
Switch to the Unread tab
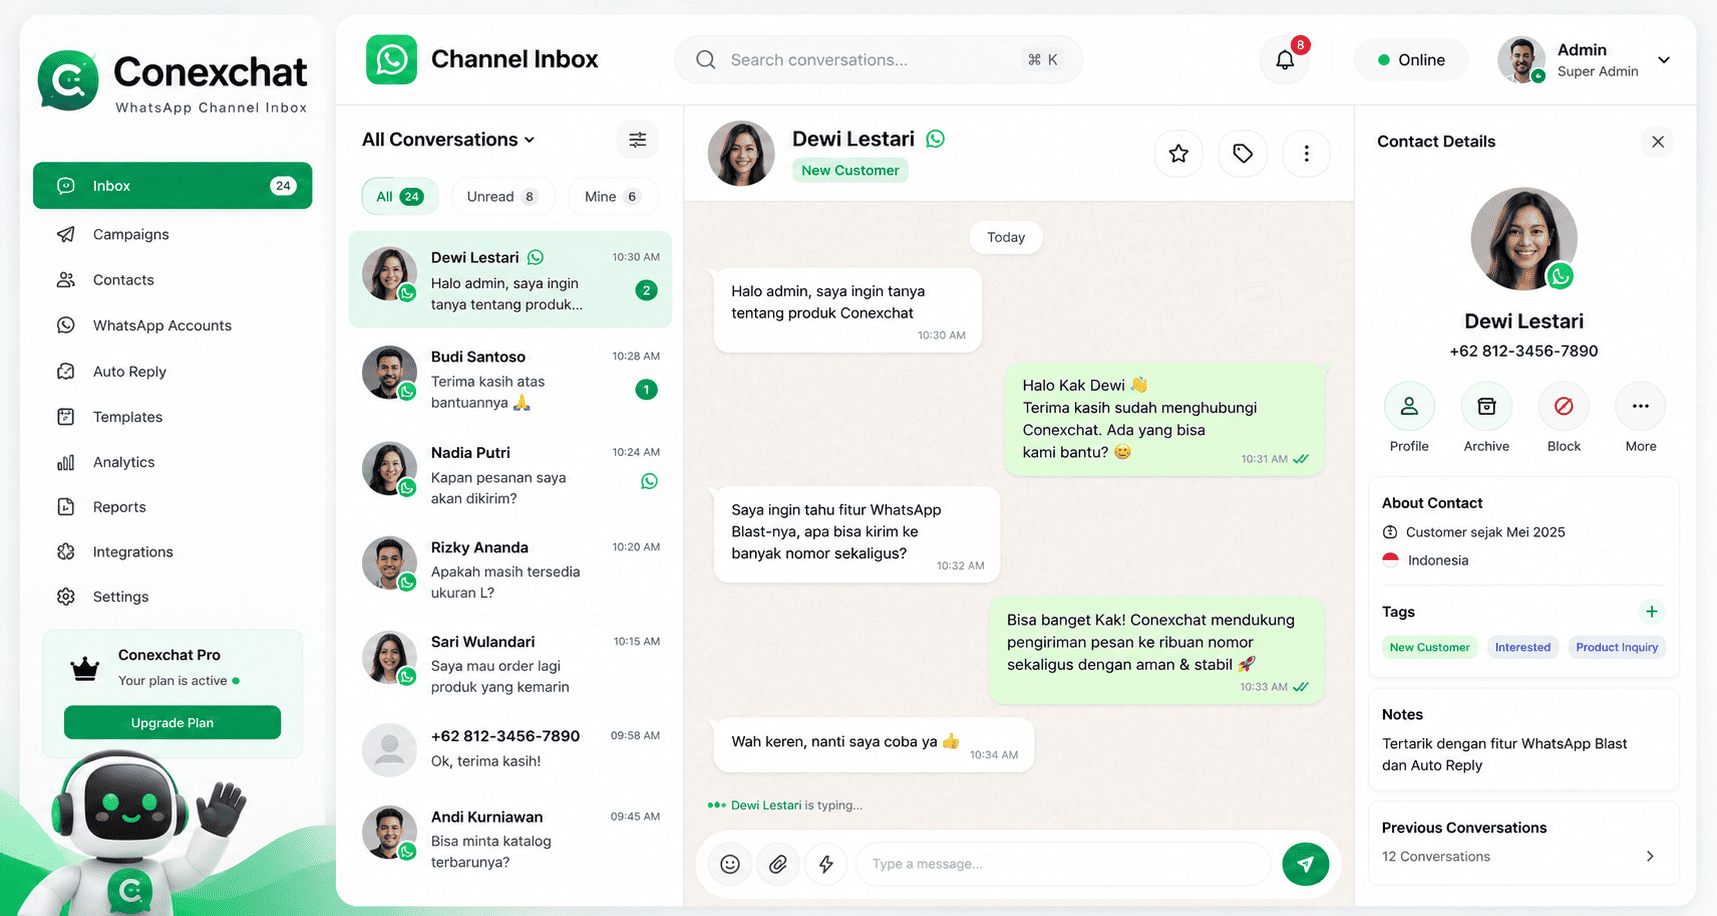(x=502, y=197)
